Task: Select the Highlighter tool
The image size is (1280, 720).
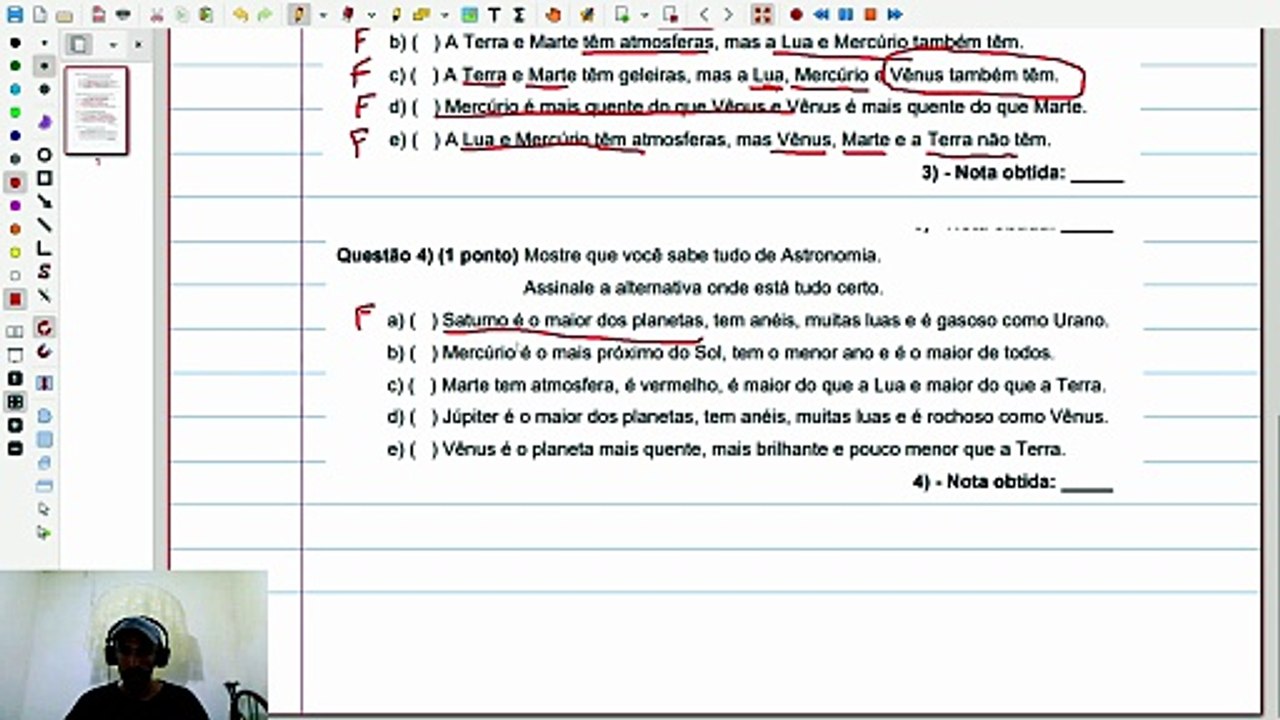Action: click(396, 15)
